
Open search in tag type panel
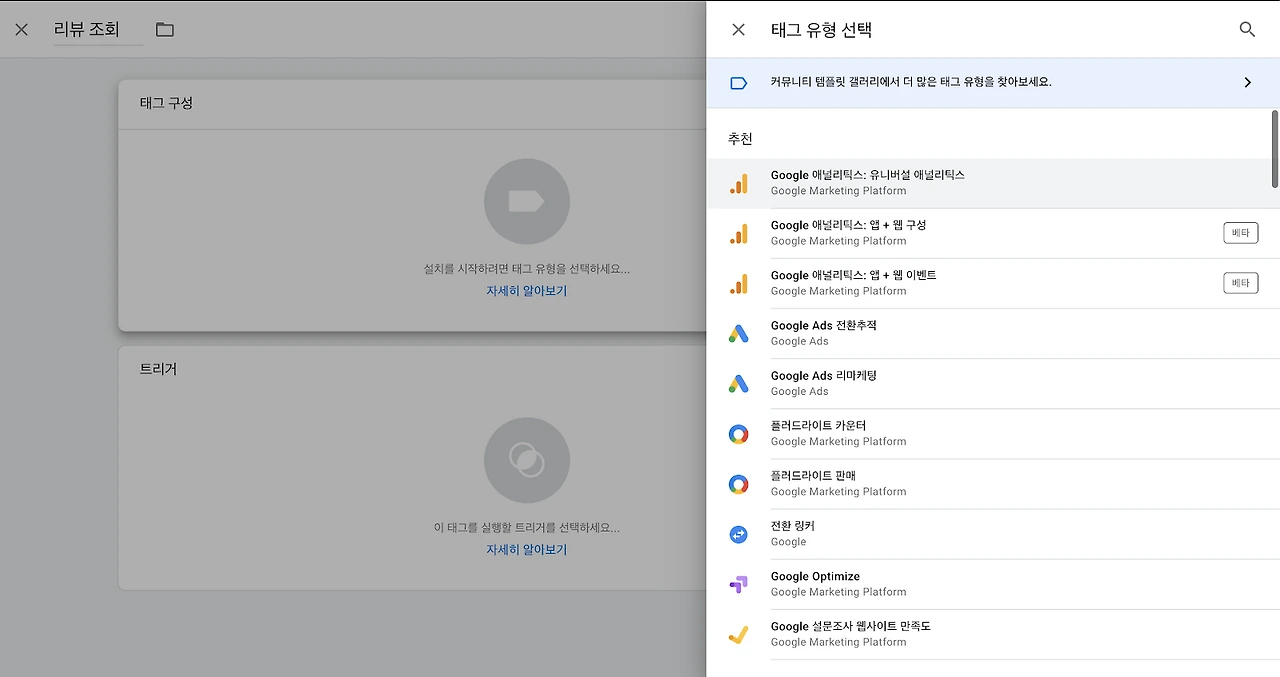tap(1247, 30)
